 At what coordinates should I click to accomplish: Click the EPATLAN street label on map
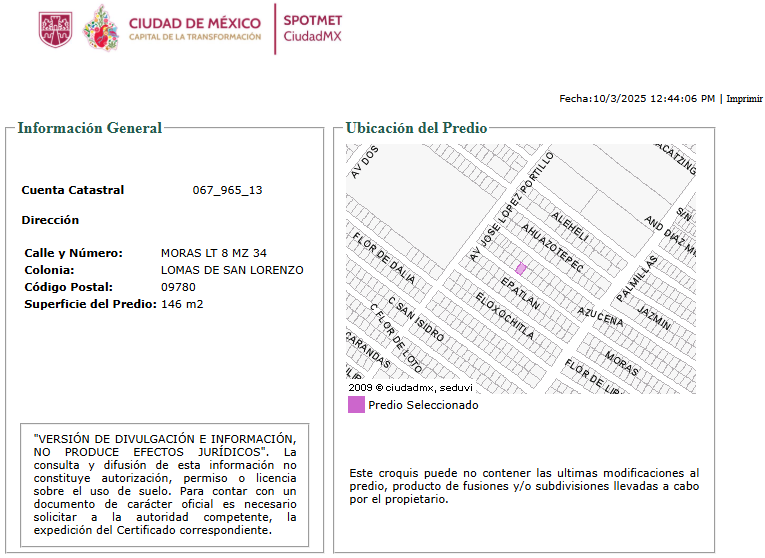pyautogui.click(x=520, y=294)
